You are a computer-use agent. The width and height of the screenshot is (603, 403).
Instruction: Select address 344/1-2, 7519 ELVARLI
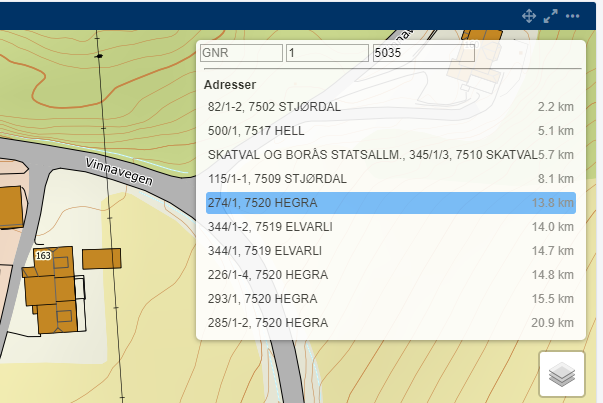(391, 227)
